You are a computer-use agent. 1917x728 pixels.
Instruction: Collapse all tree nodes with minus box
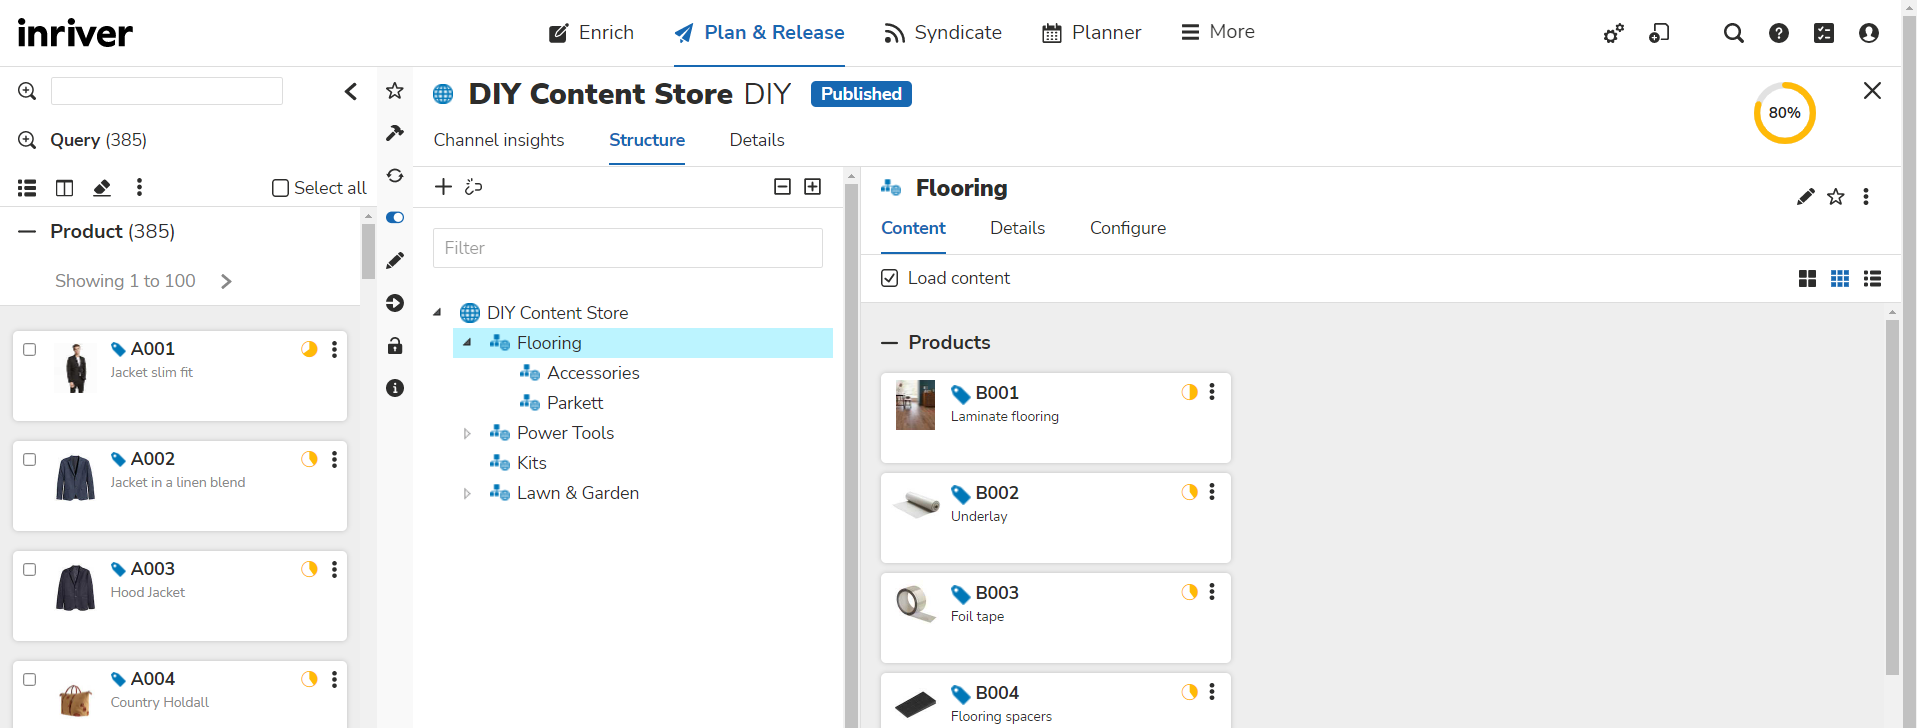783,187
